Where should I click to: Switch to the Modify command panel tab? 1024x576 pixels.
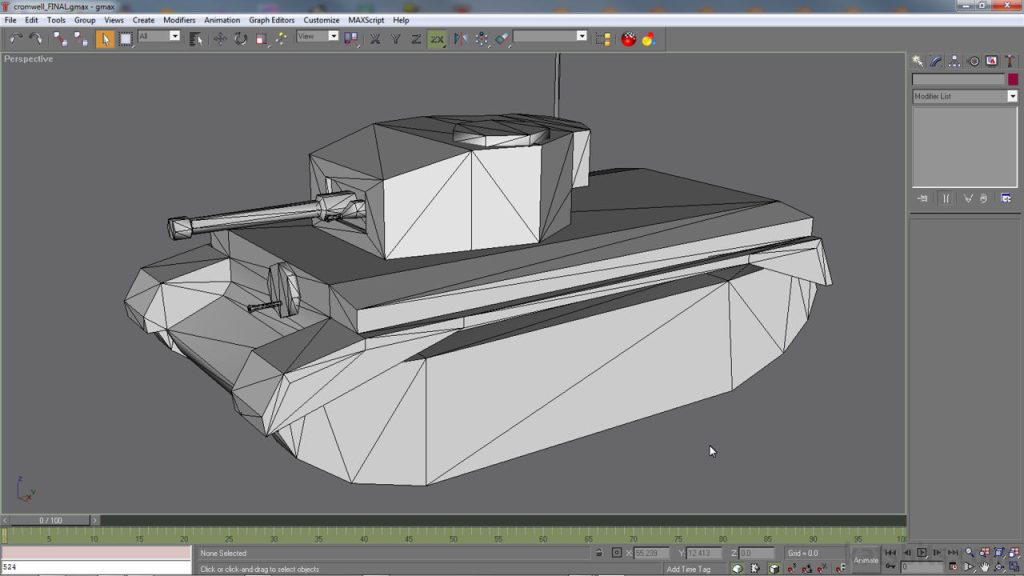point(937,60)
